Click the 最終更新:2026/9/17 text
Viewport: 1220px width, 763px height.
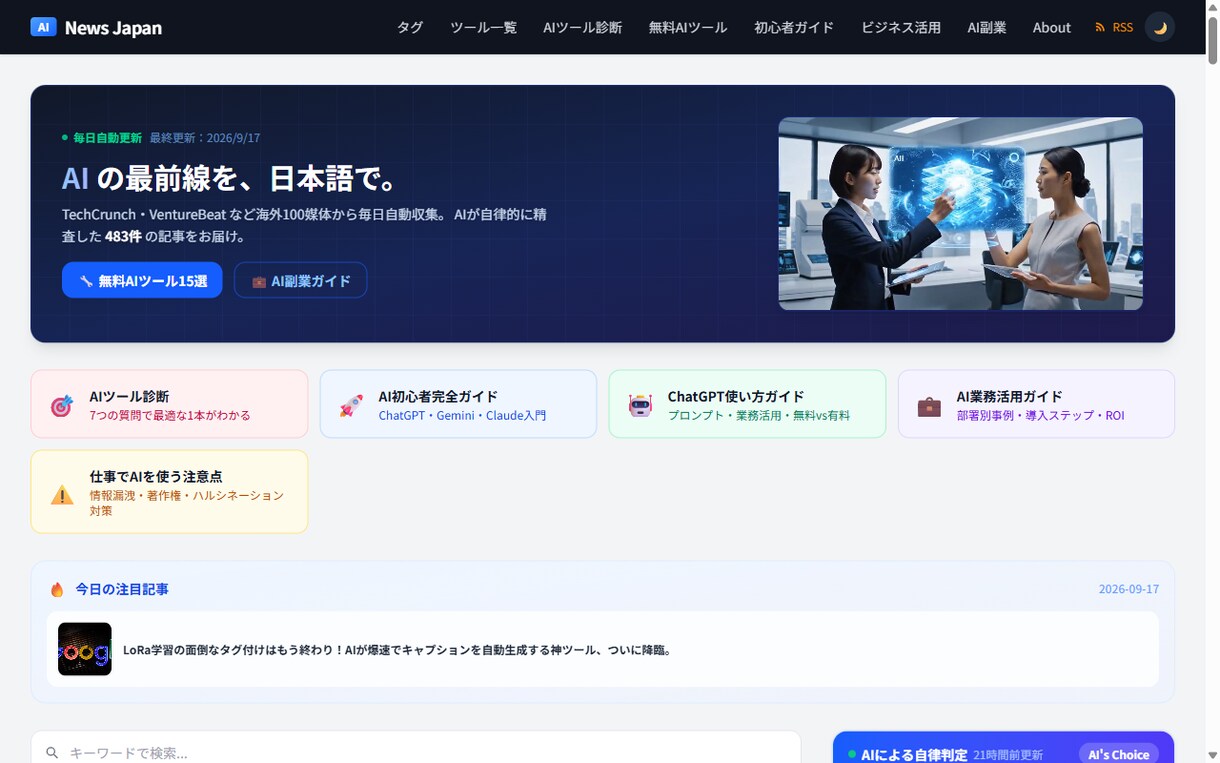point(205,138)
